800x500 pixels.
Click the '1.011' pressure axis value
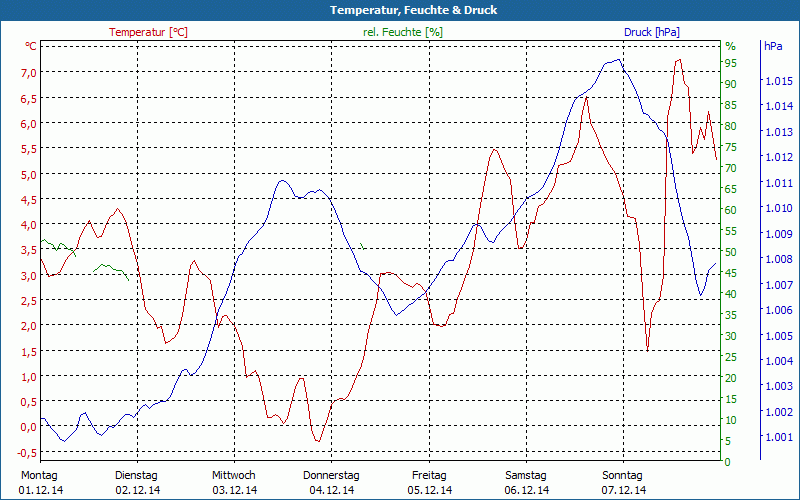tap(780, 183)
